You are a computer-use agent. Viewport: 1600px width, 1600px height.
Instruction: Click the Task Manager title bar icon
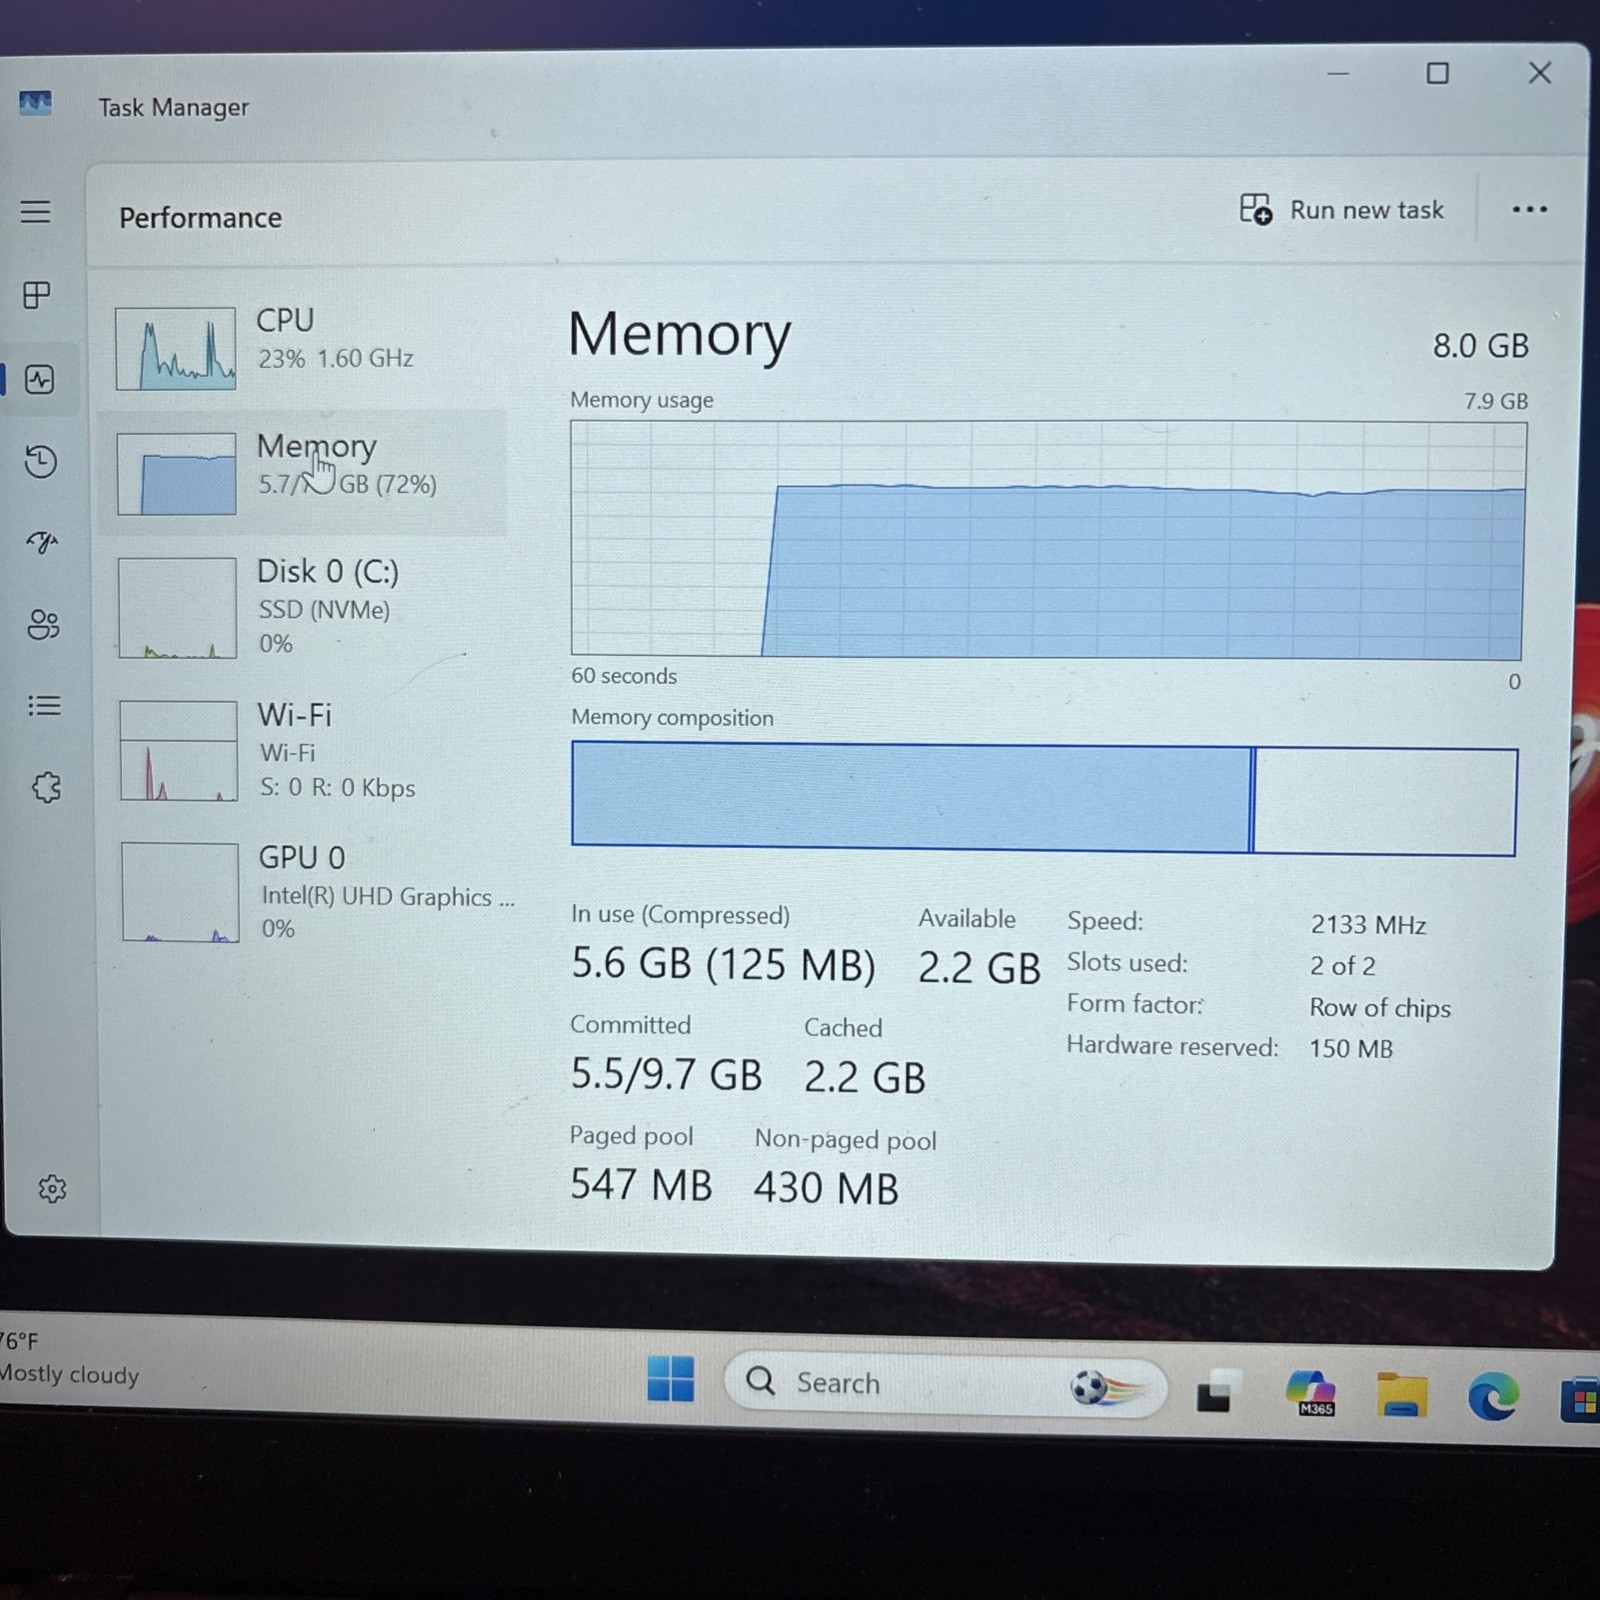click(x=35, y=103)
